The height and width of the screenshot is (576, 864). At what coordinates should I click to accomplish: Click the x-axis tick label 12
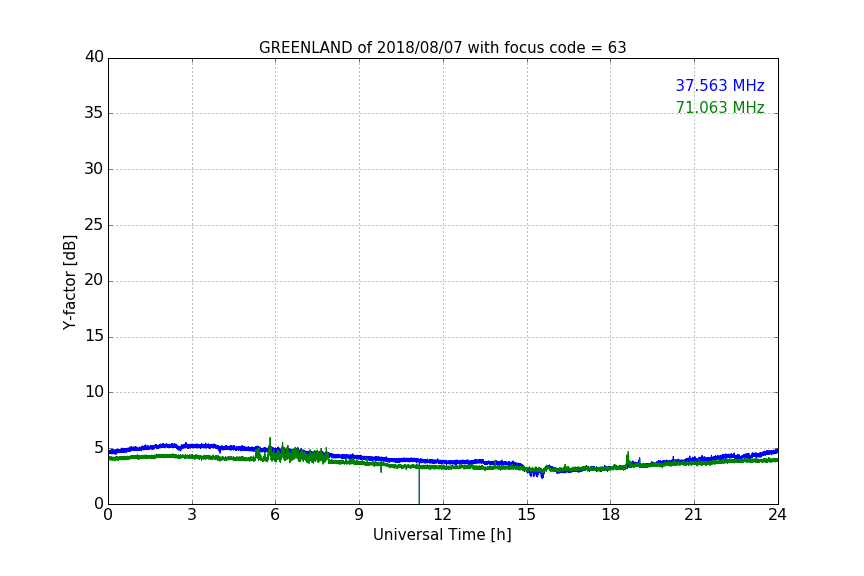[442, 515]
